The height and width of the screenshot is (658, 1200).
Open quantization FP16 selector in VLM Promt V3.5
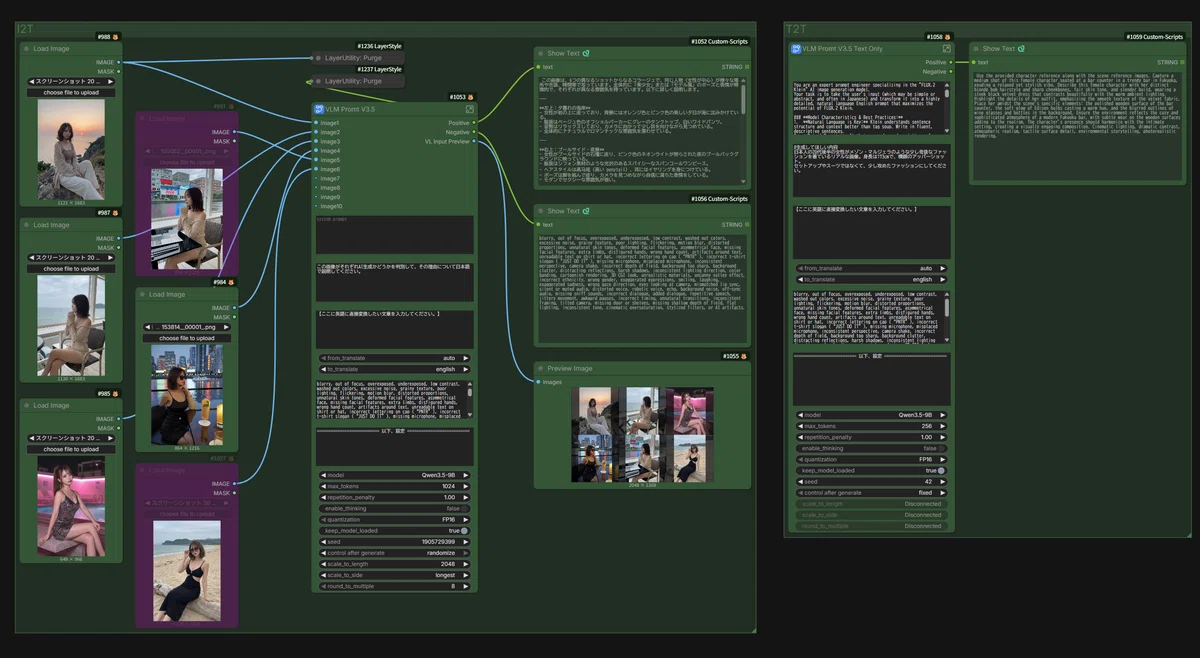[394, 519]
